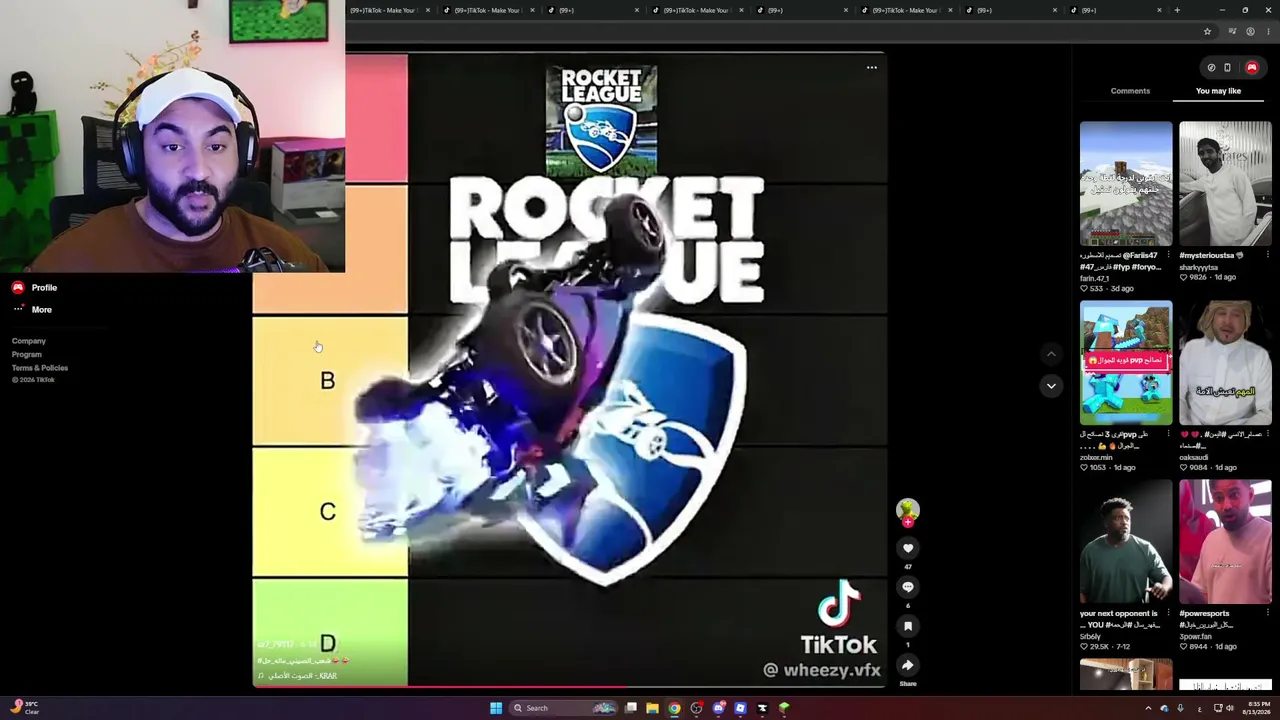Open the Company footer link
Viewport: 1280px width, 720px height.
(x=29, y=341)
